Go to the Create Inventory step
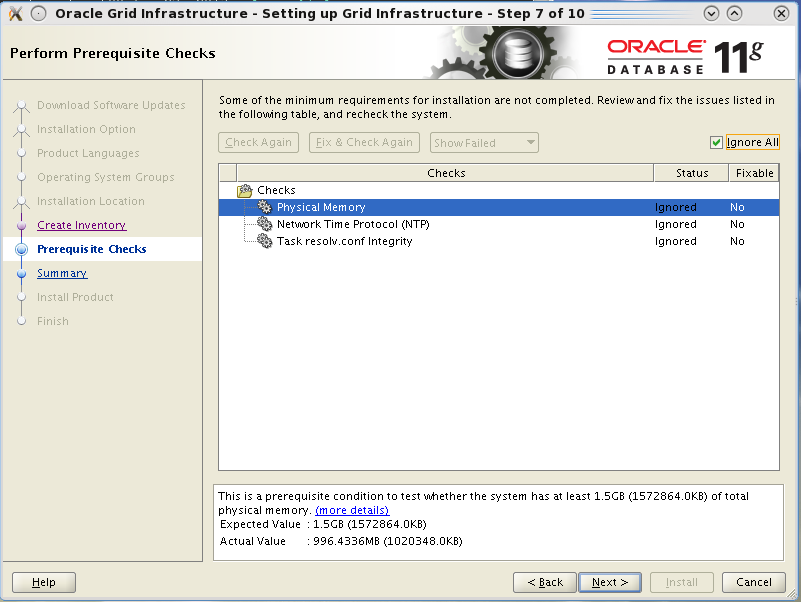 [82, 225]
